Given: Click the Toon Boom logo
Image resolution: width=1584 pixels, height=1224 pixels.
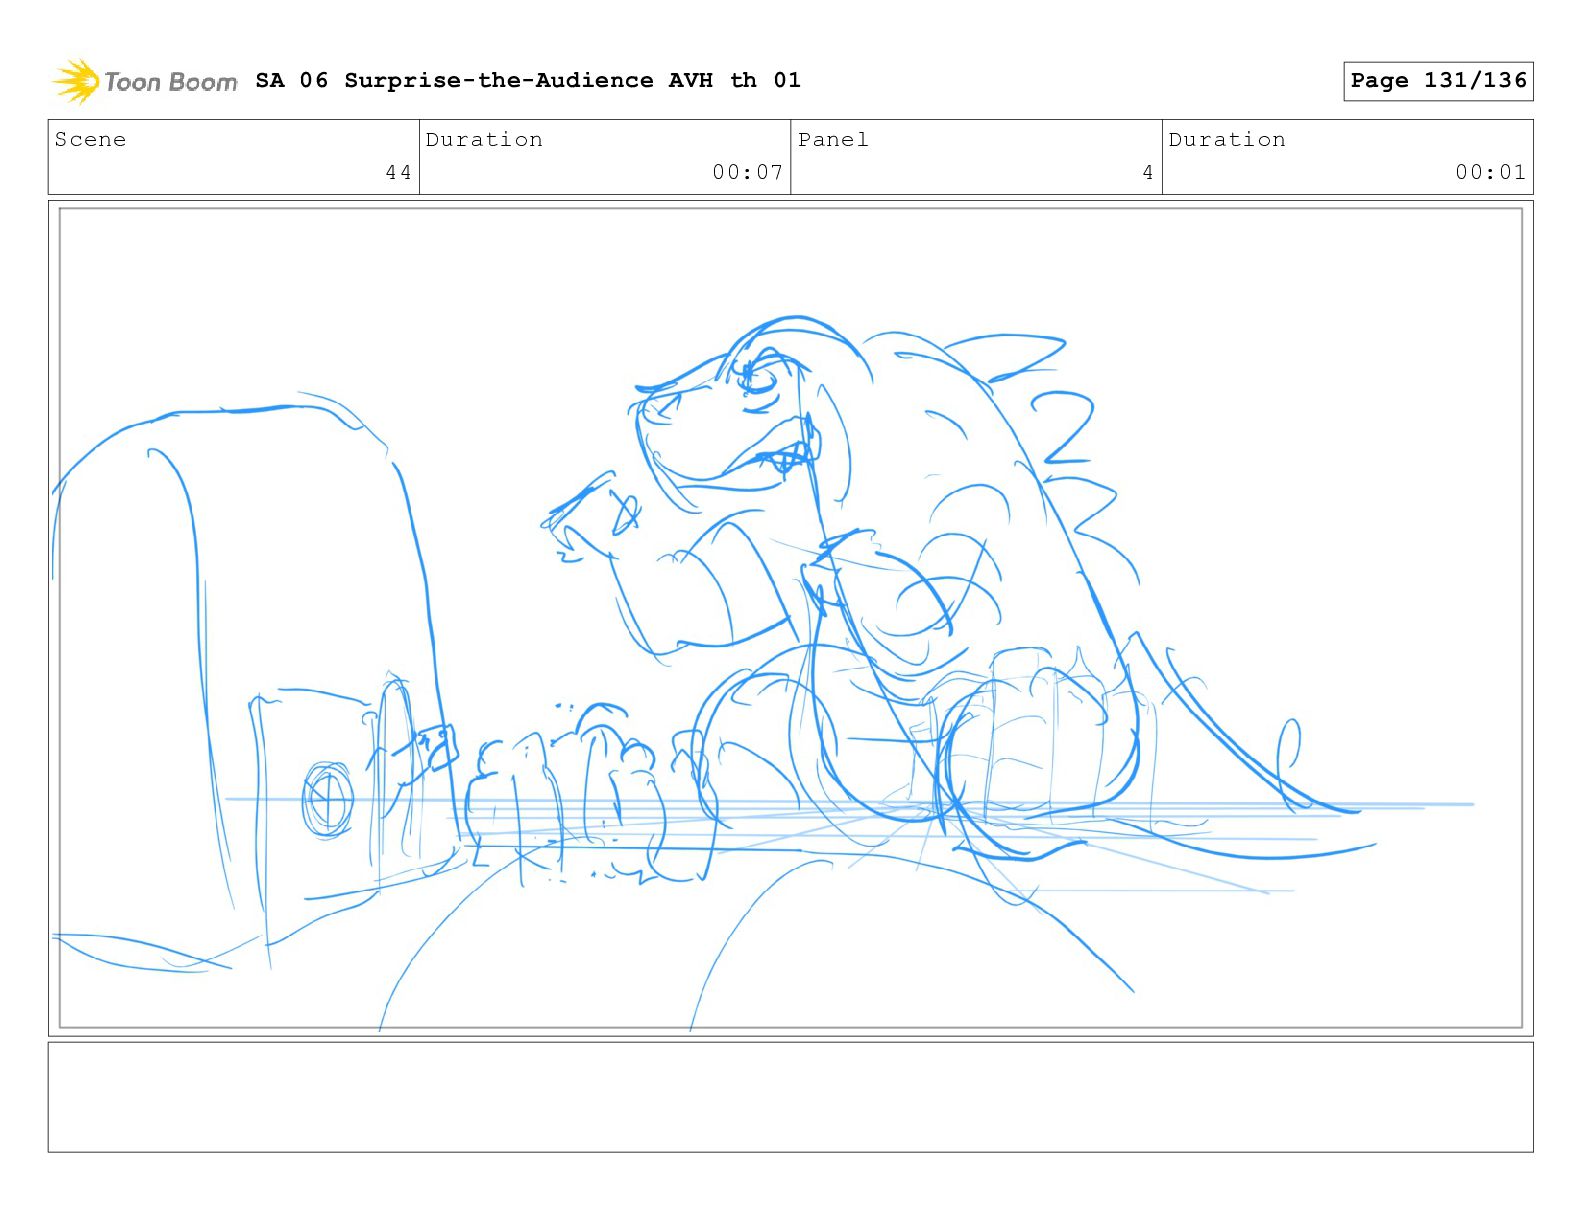Looking at the screenshot, I should (x=145, y=81).
